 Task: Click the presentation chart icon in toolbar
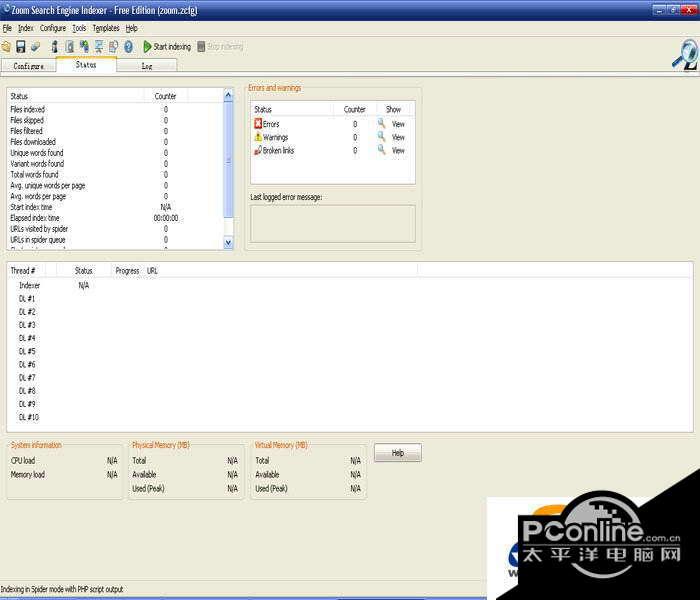coord(99,46)
